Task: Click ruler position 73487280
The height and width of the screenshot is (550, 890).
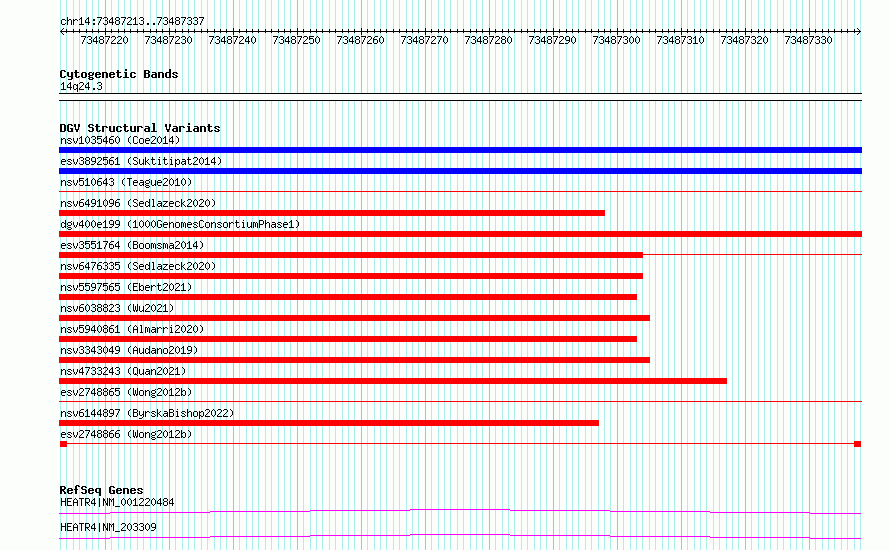Action: click(x=488, y=40)
